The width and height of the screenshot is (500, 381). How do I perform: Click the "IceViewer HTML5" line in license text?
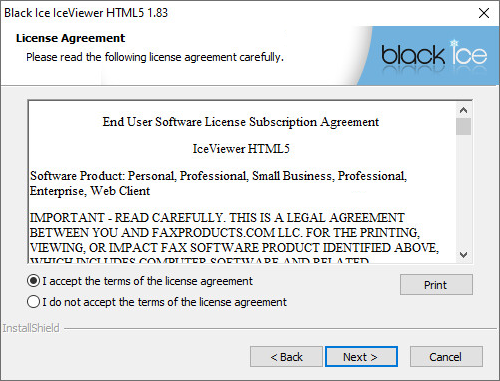(x=241, y=149)
